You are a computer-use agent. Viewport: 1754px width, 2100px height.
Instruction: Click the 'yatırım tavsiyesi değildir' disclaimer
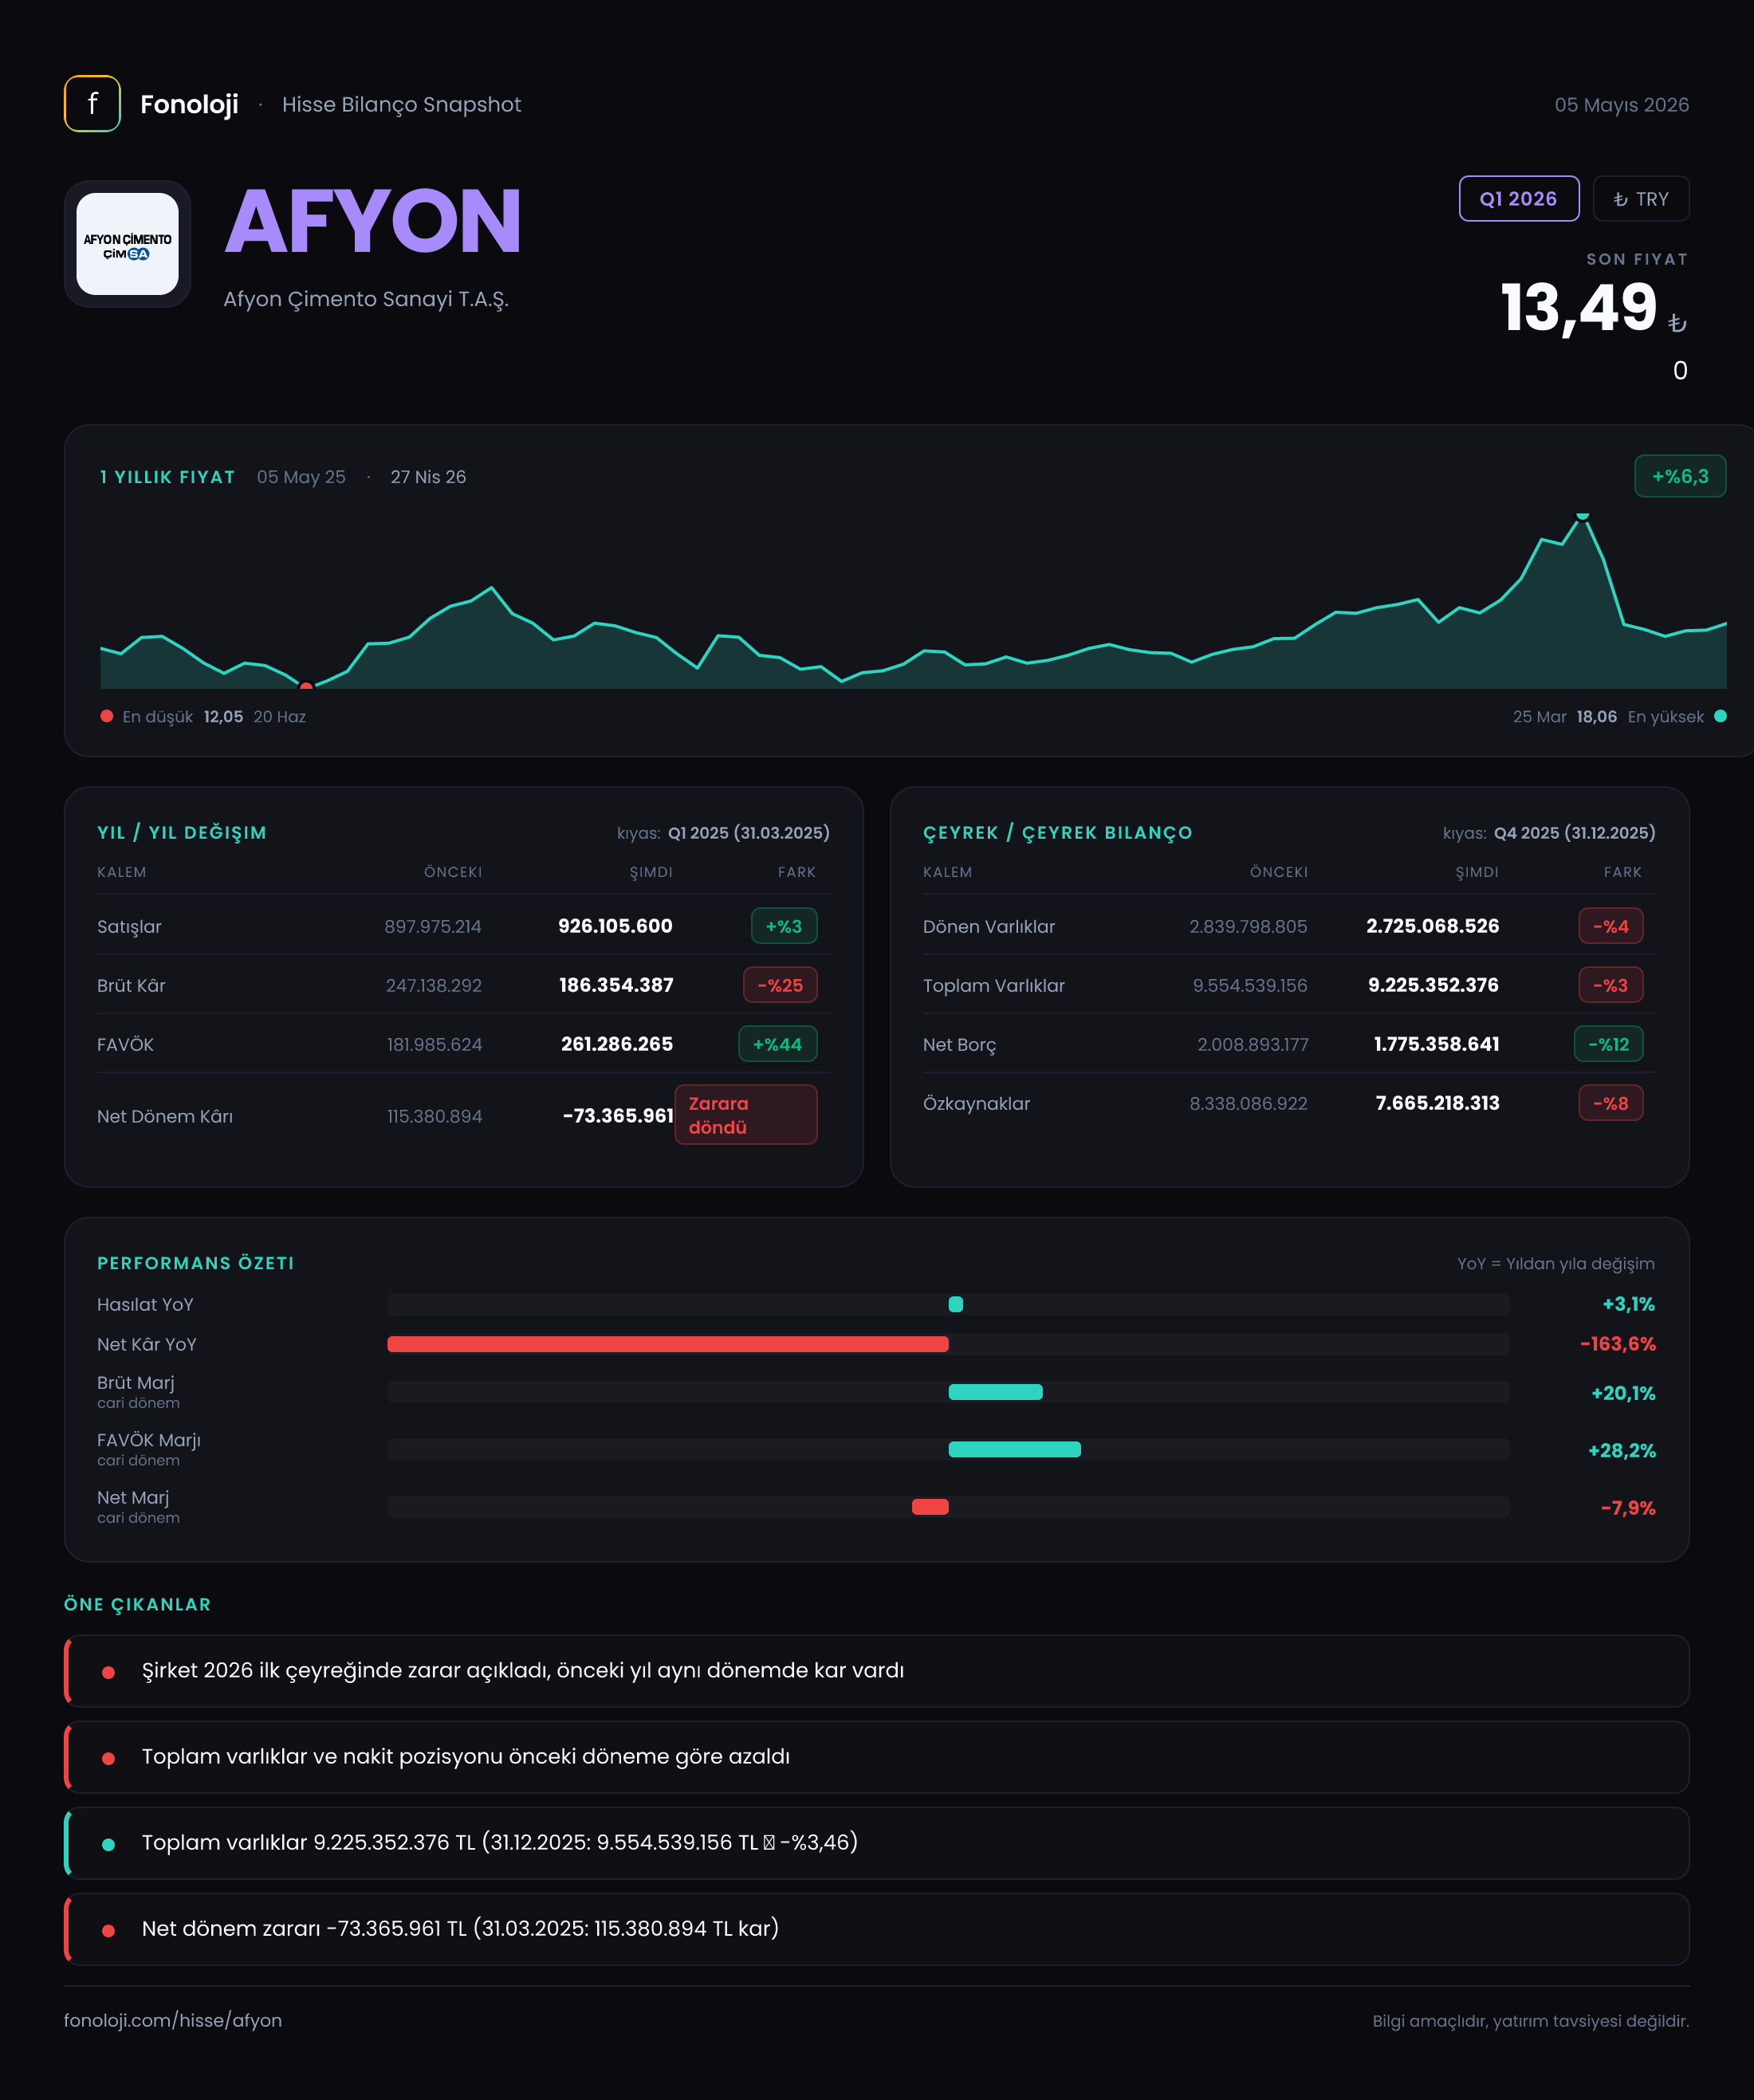point(1590,2021)
